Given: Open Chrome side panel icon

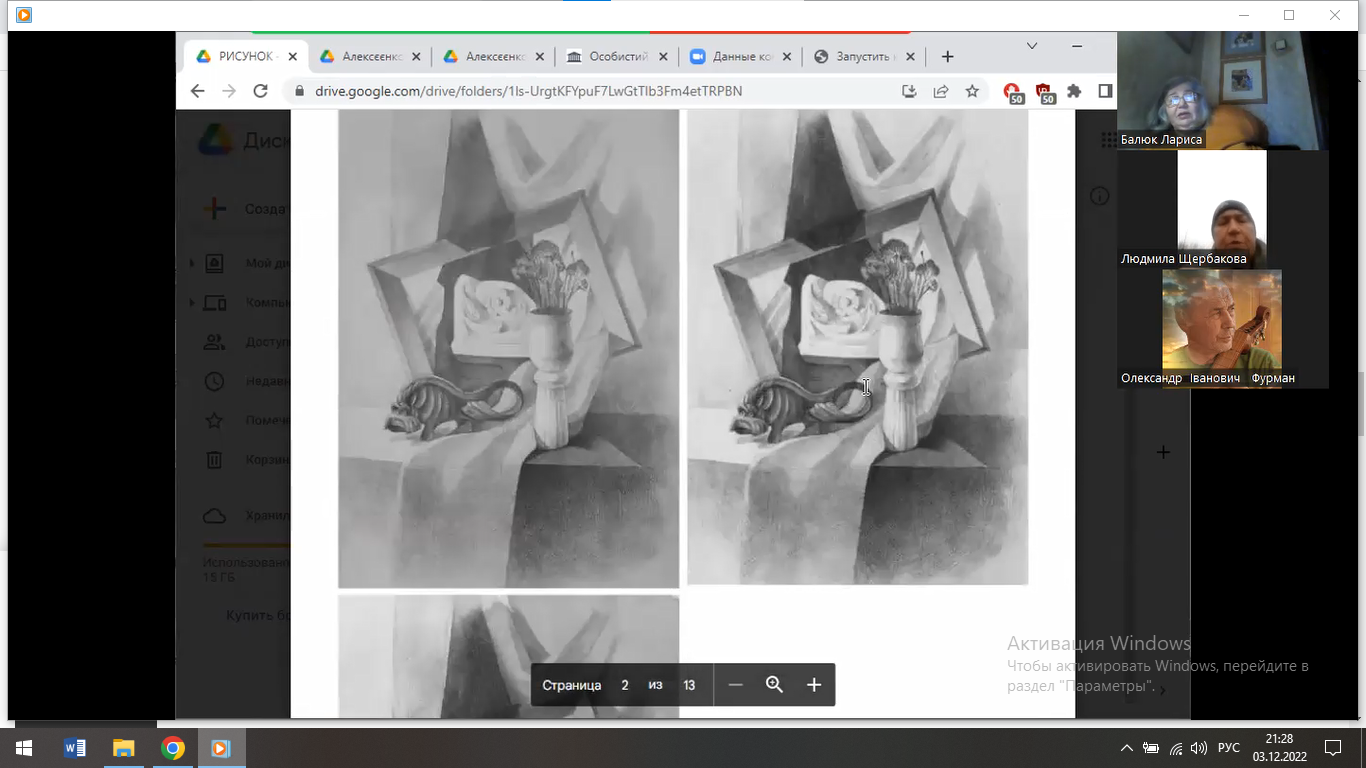Looking at the screenshot, I should tap(1105, 91).
